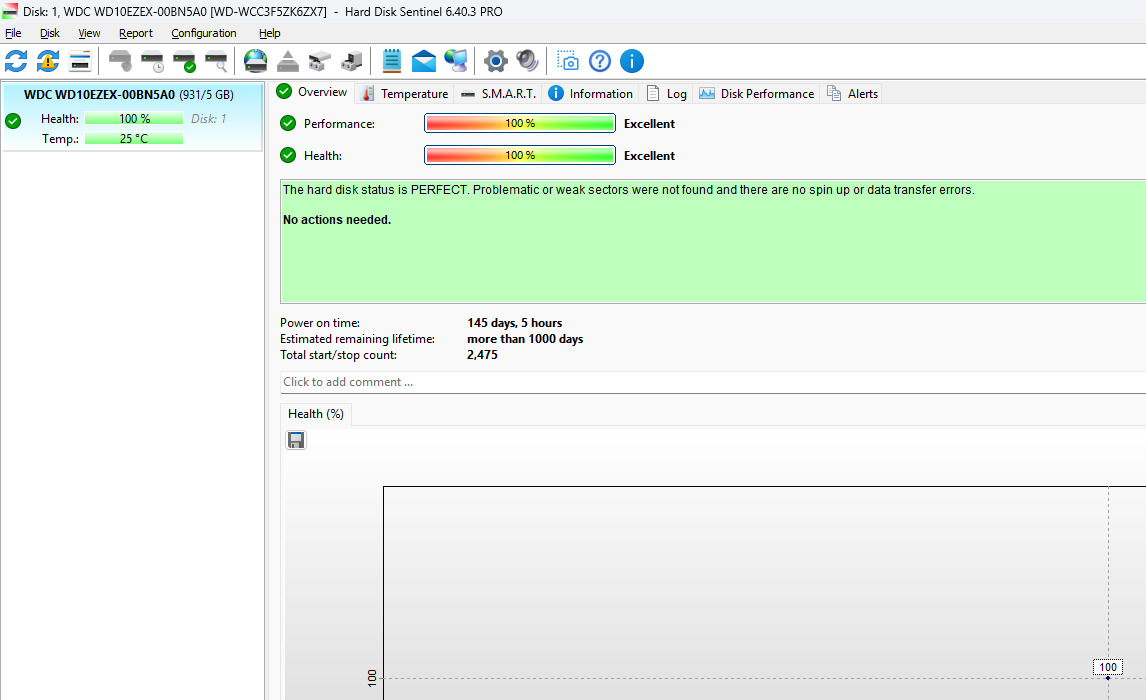Save the health graph with floppy icon

pyautogui.click(x=296, y=440)
